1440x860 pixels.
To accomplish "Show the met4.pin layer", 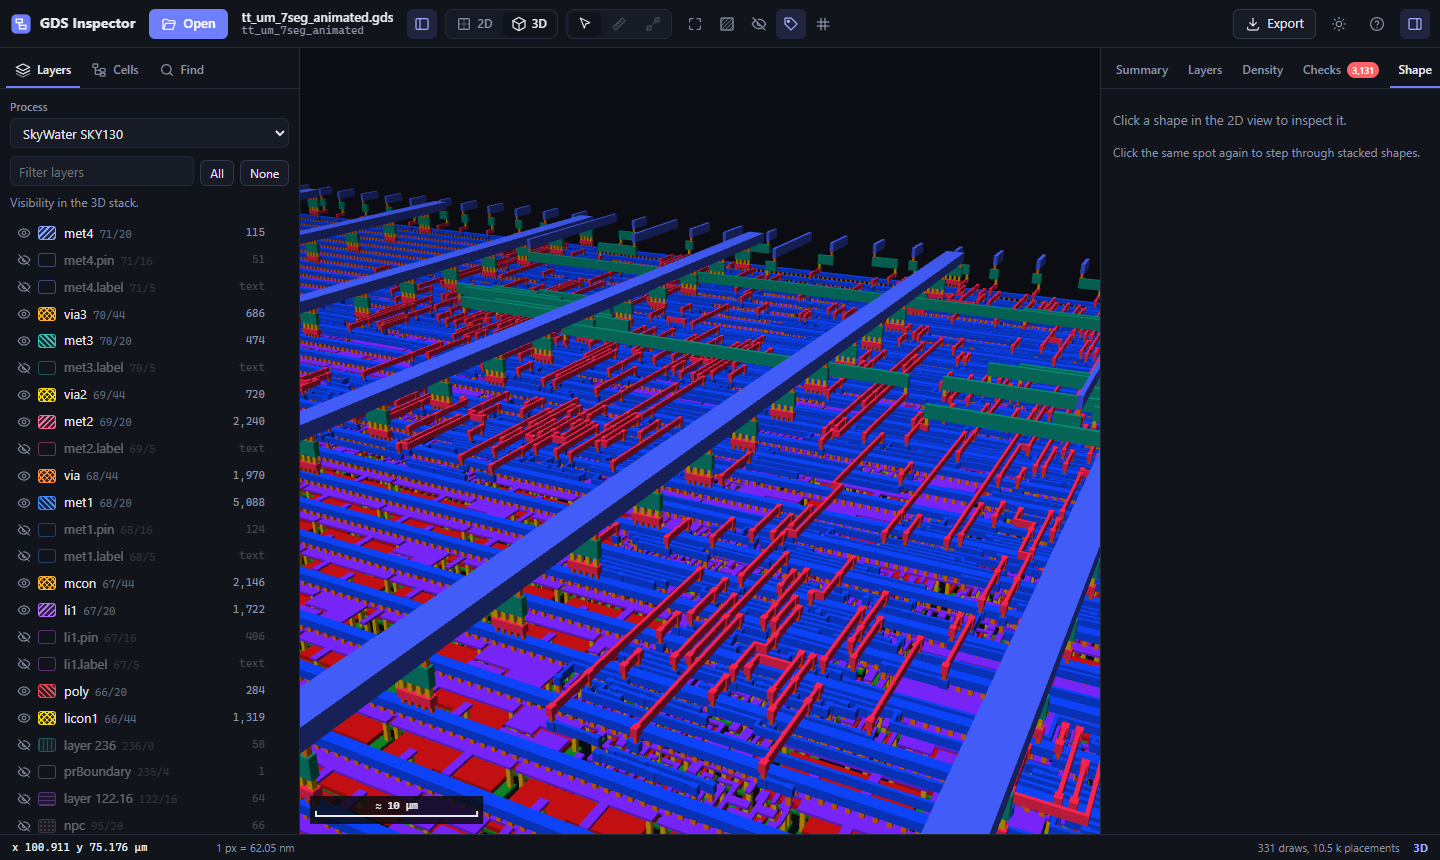I will point(24,260).
